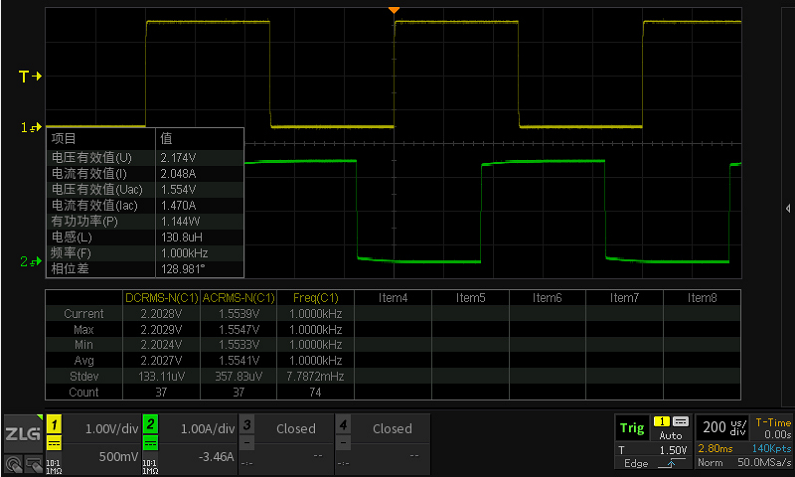Select channel 2 ground level marker
This screenshot has width=795, height=477.
(31, 262)
